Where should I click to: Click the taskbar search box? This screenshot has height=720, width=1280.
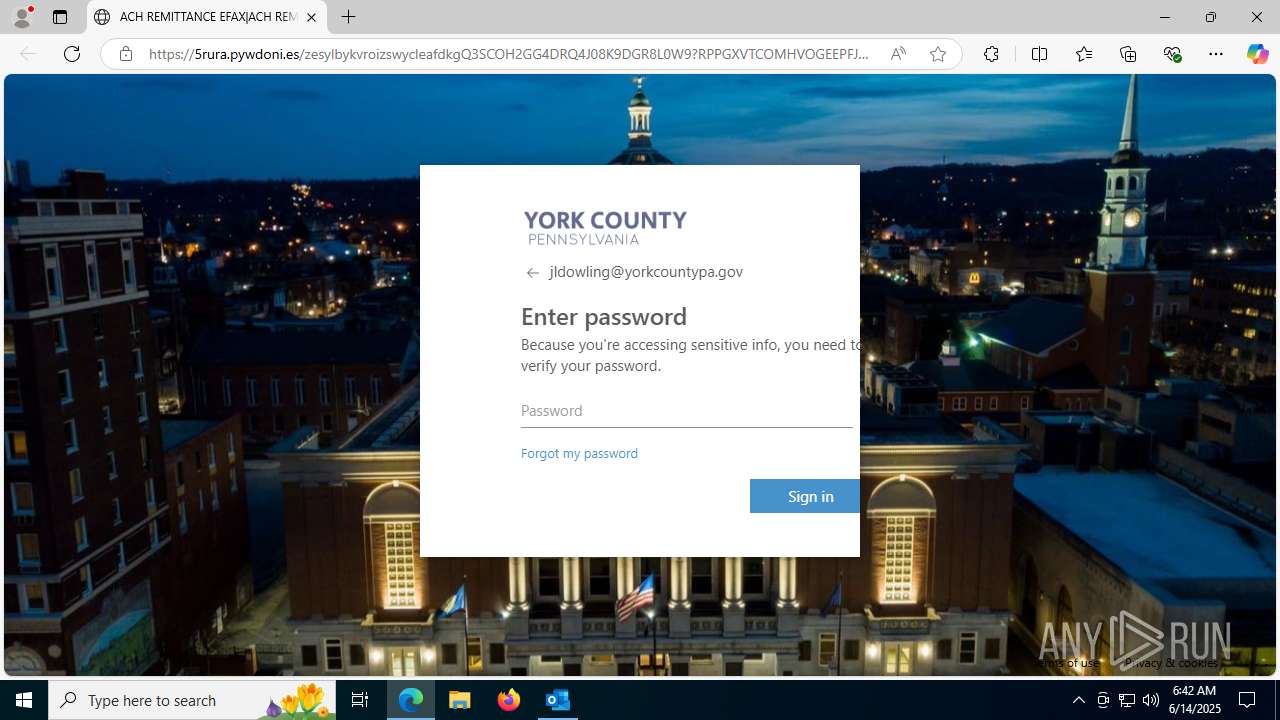(x=192, y=700)
